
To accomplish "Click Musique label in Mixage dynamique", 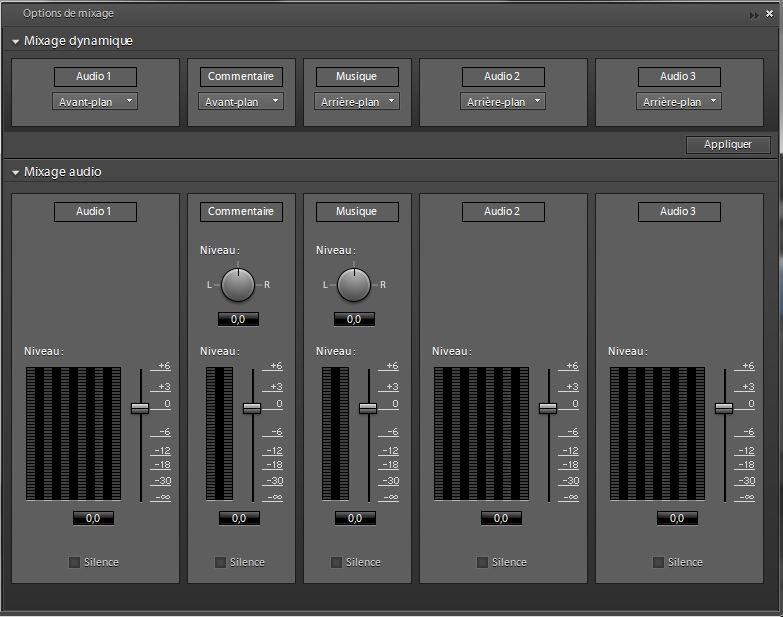I will (357, 76).
